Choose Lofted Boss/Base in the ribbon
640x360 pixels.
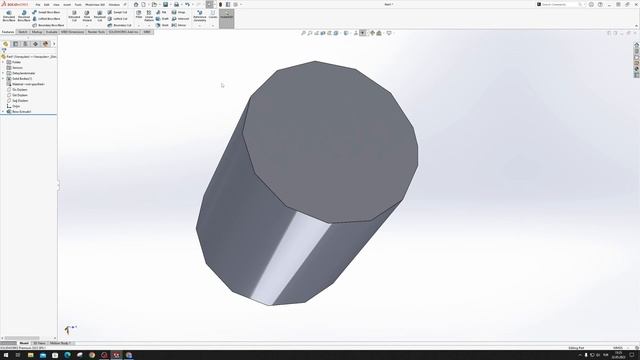coord(46,19)
